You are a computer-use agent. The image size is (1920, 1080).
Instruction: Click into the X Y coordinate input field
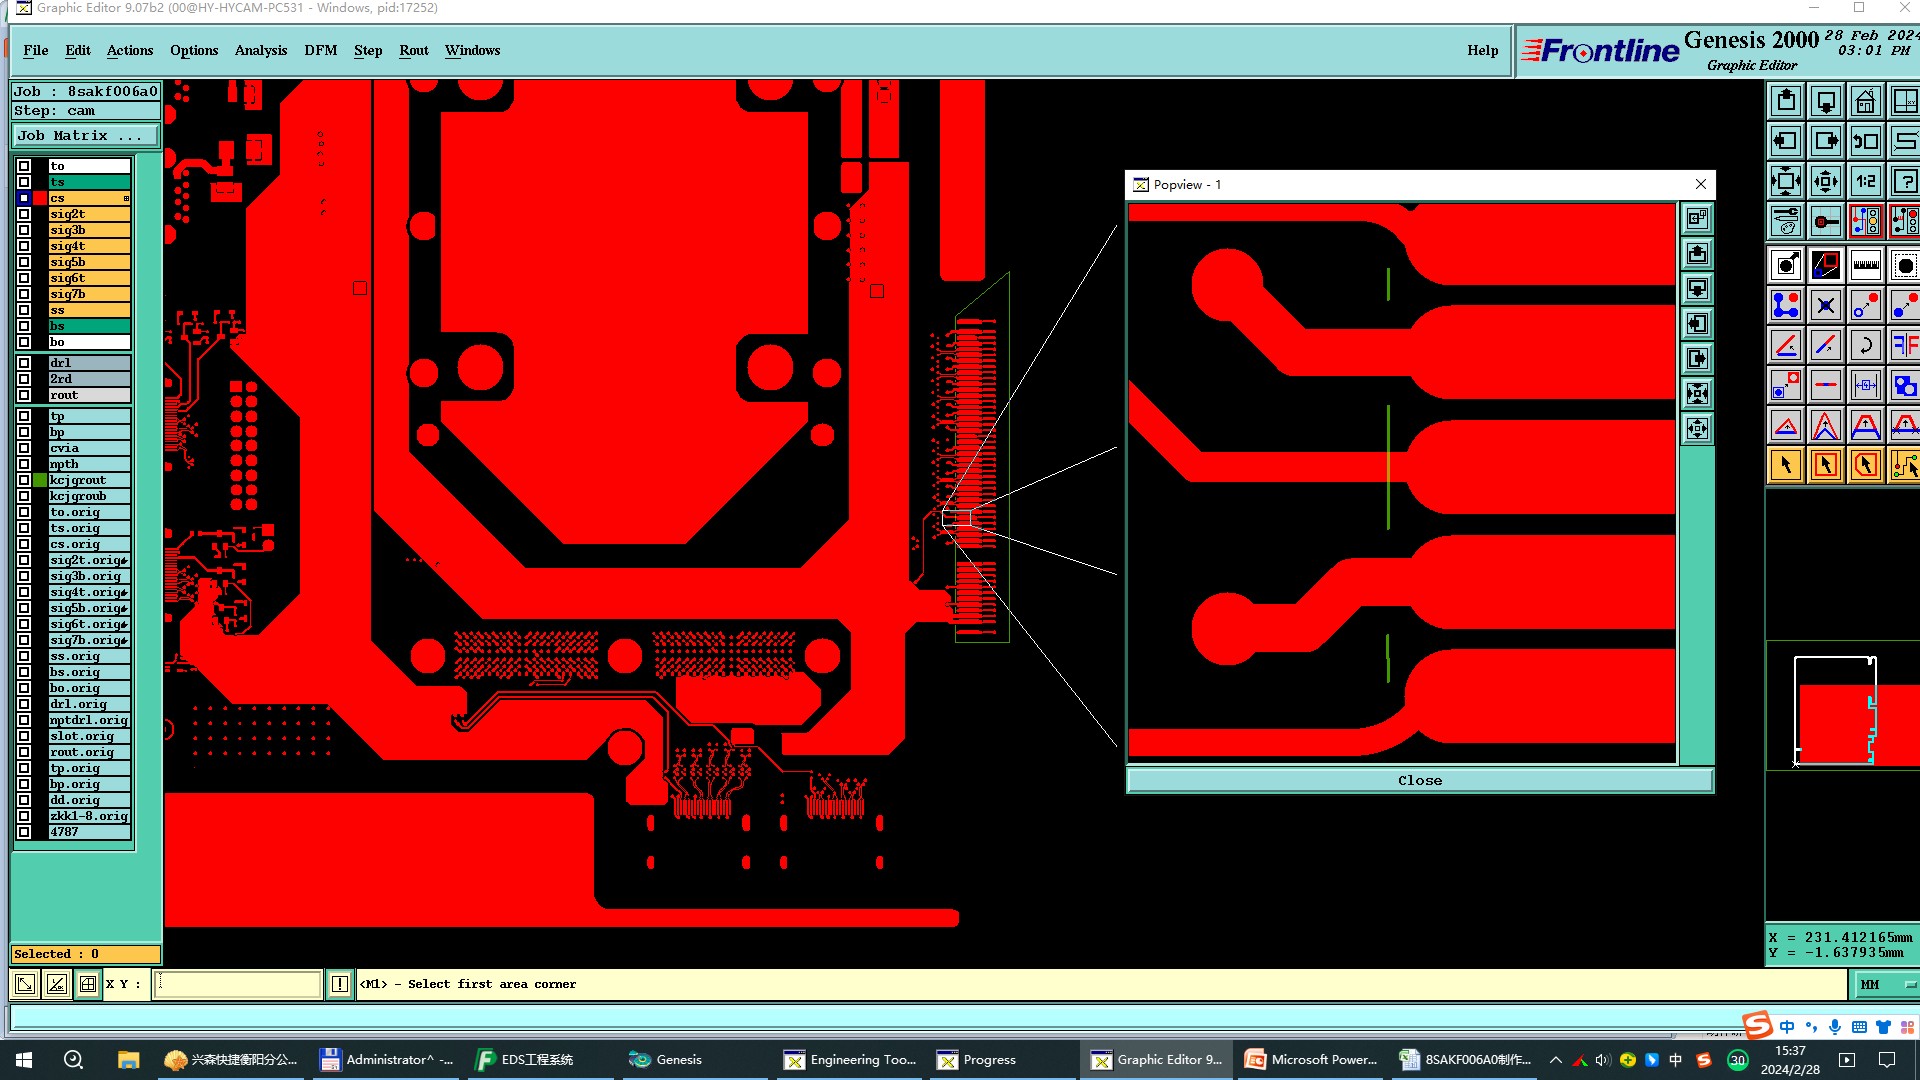pos(238,984)
